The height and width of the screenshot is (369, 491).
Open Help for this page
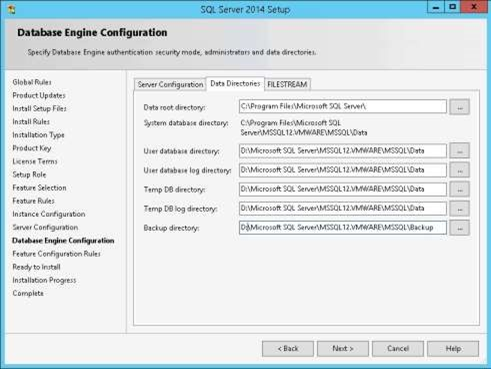click(453, 349)
